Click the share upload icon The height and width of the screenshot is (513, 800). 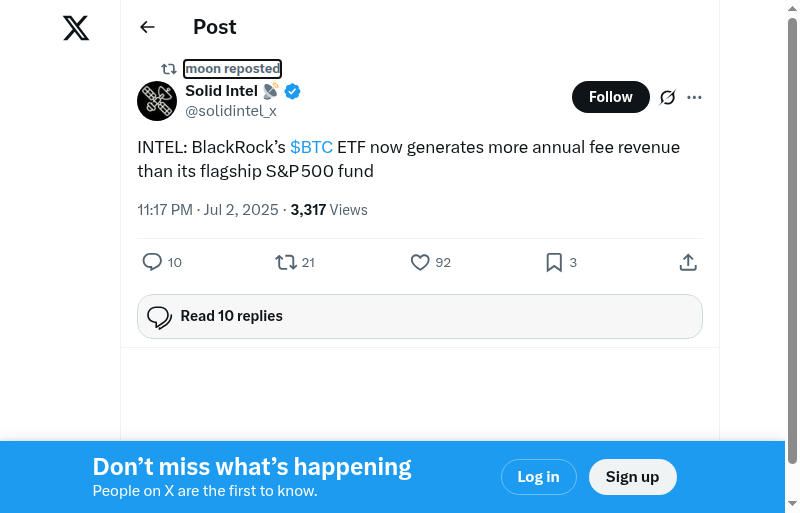point(688,262)
